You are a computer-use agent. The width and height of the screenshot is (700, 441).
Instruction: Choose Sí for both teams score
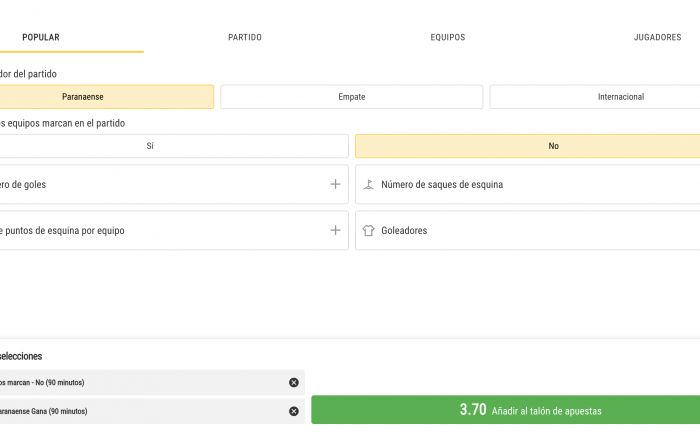174,146
